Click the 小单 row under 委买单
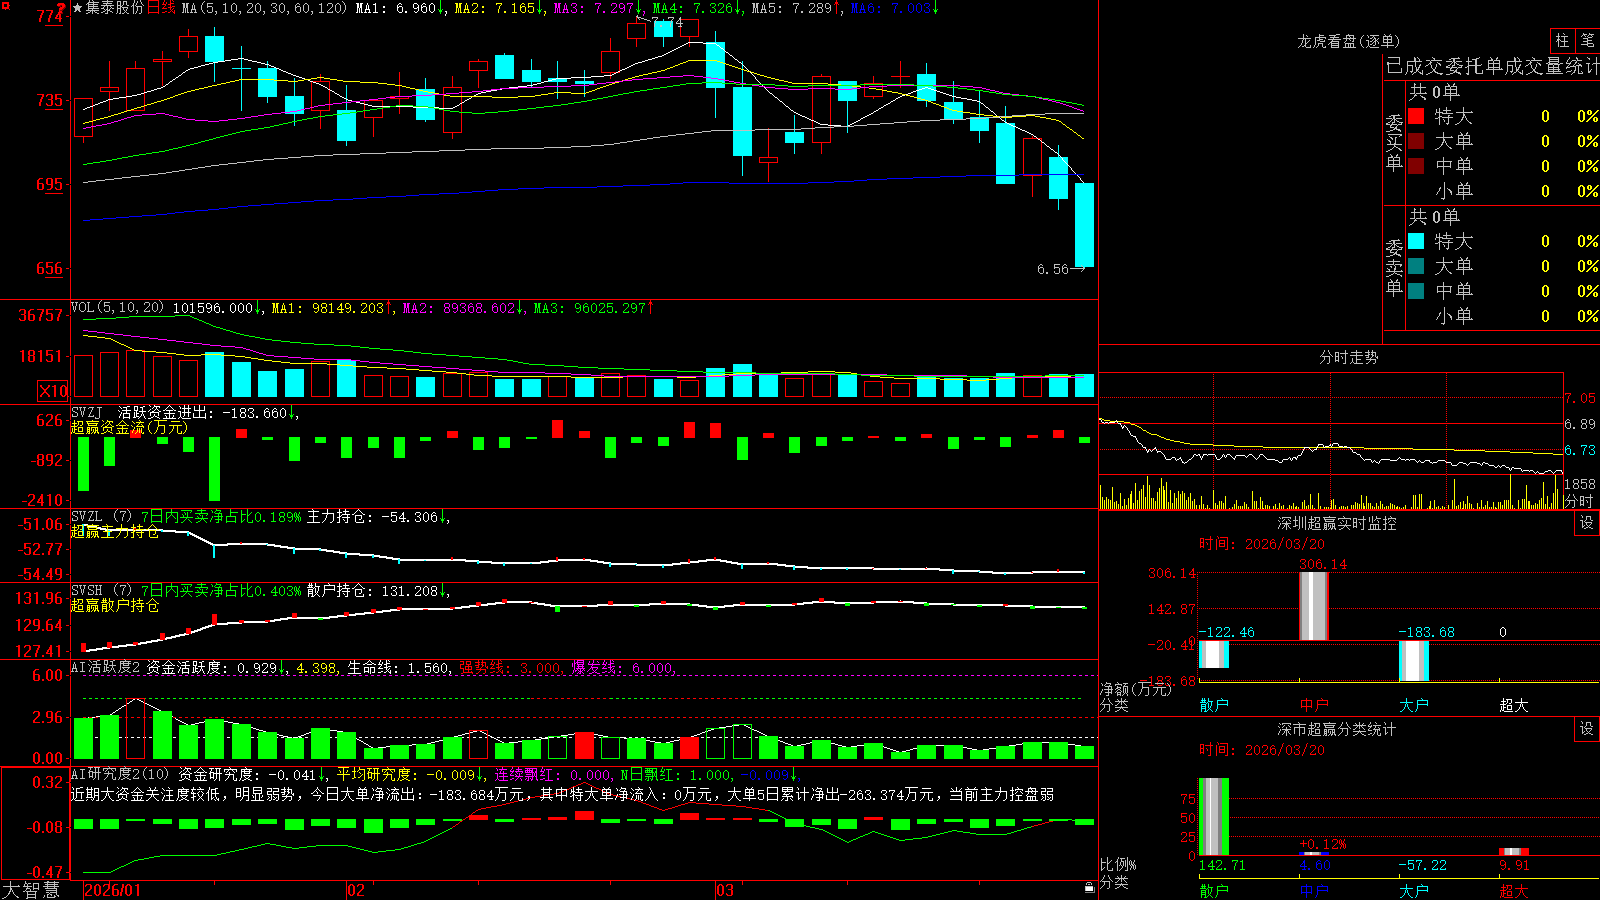Image resolution: width=1600 pixels, height=900 pixels. [x=1503, y=191]
